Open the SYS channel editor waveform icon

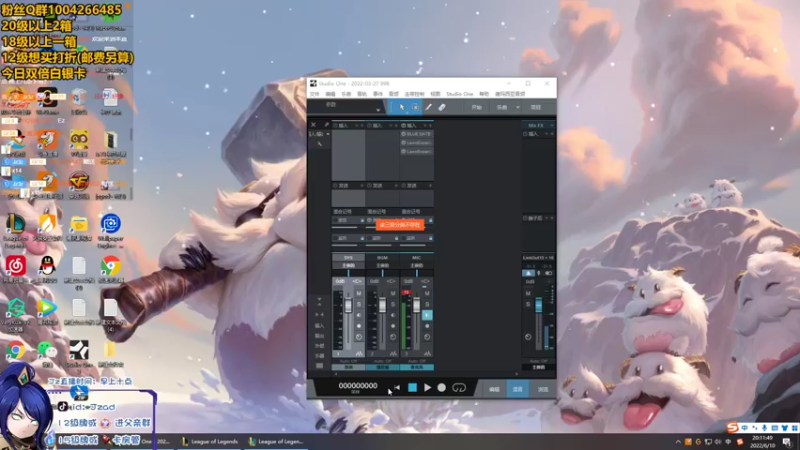pyautogui.click(x=359, y=354)
